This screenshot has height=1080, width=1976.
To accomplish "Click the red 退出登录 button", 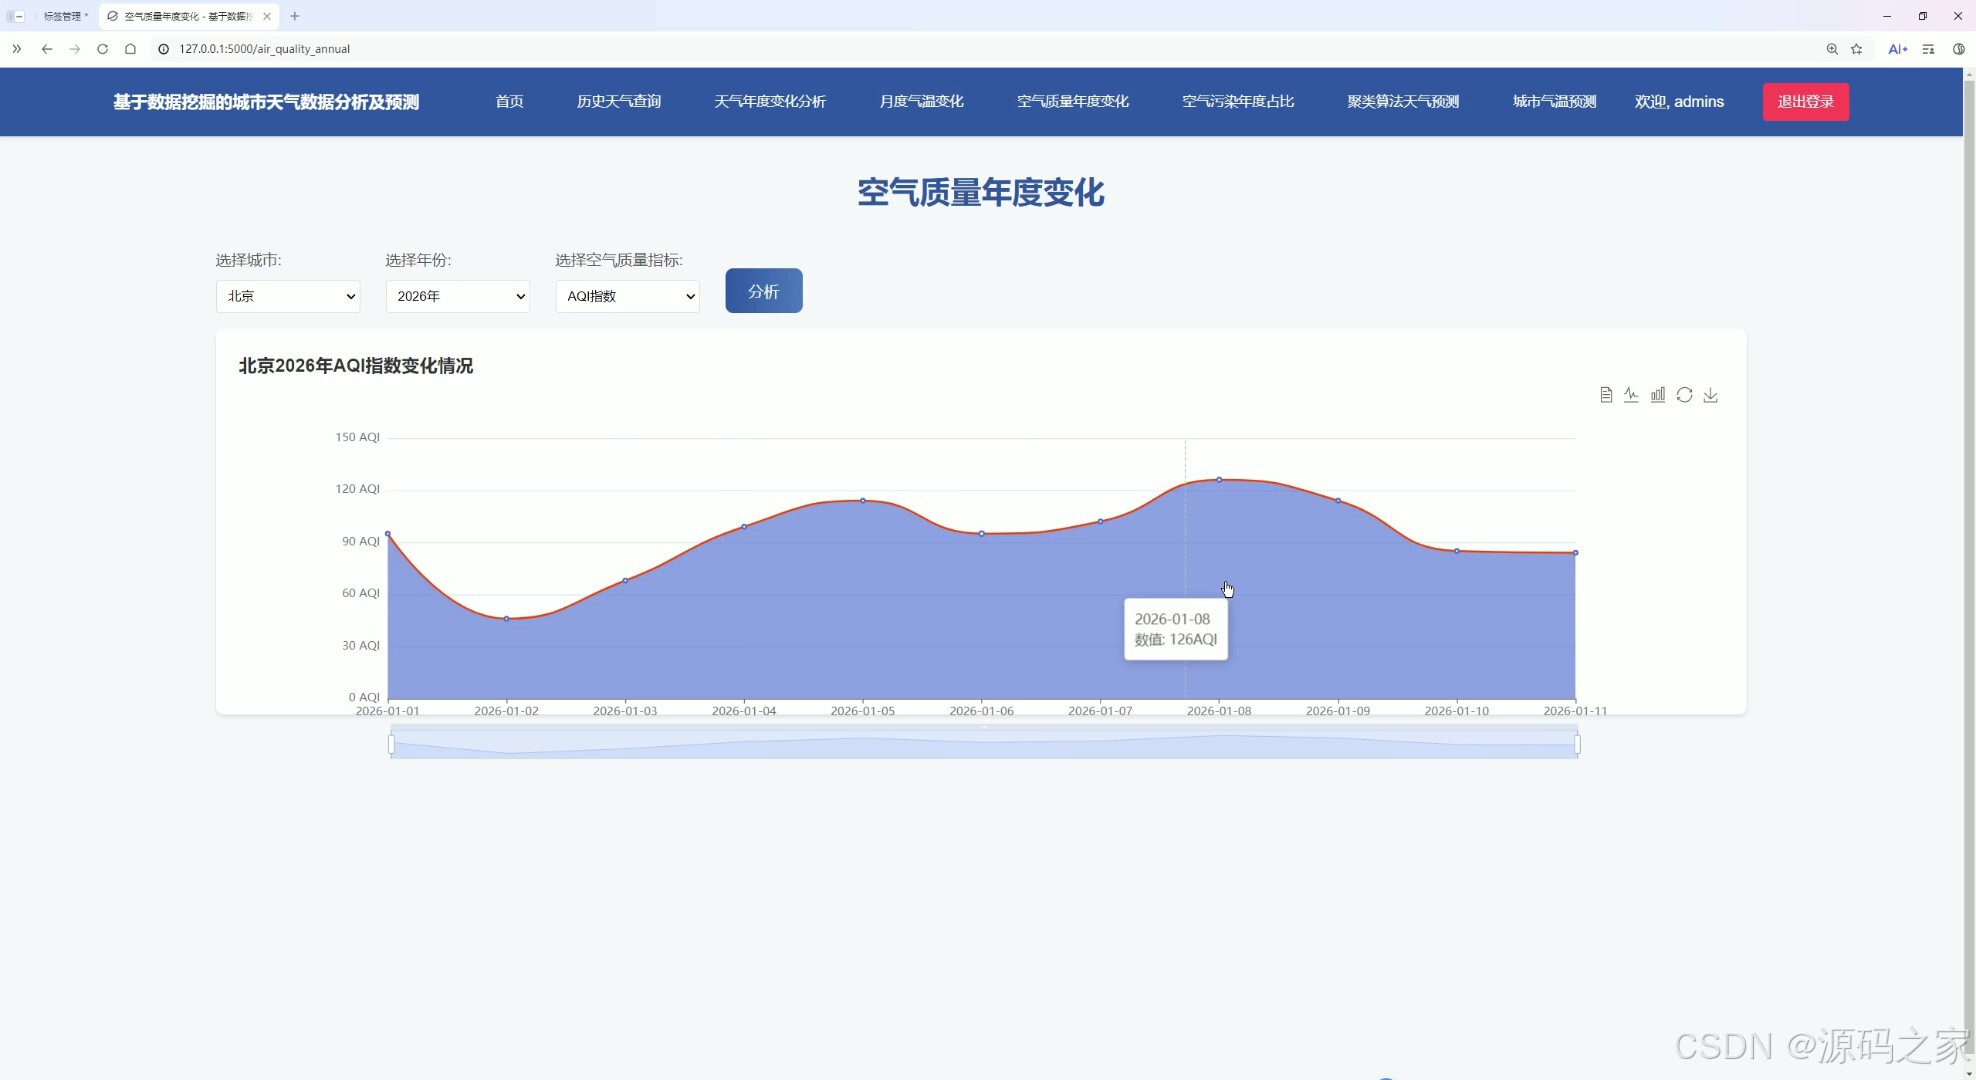I will tap(1805, 102).
